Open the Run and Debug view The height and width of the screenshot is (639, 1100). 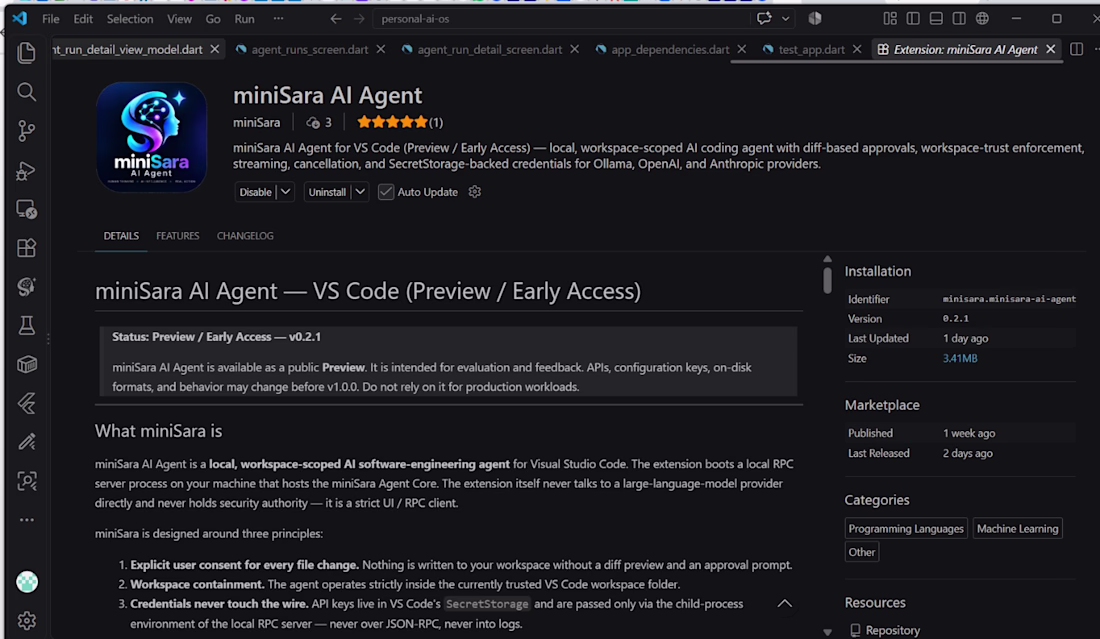coord(27,170)
